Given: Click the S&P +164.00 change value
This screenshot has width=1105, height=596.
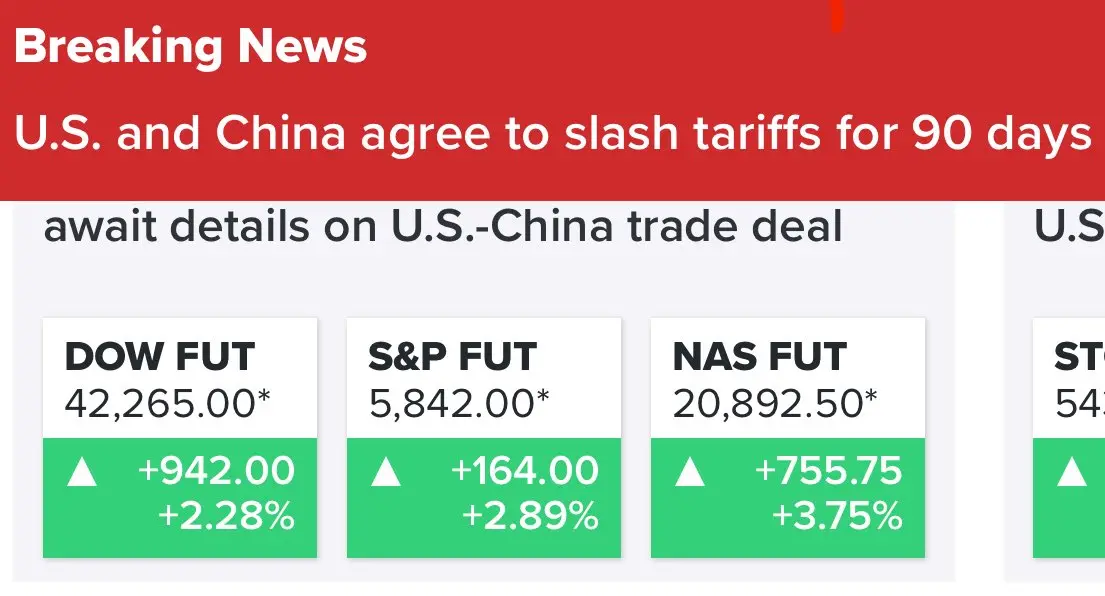Looking at the screenshot, I should tap(524, 471).
